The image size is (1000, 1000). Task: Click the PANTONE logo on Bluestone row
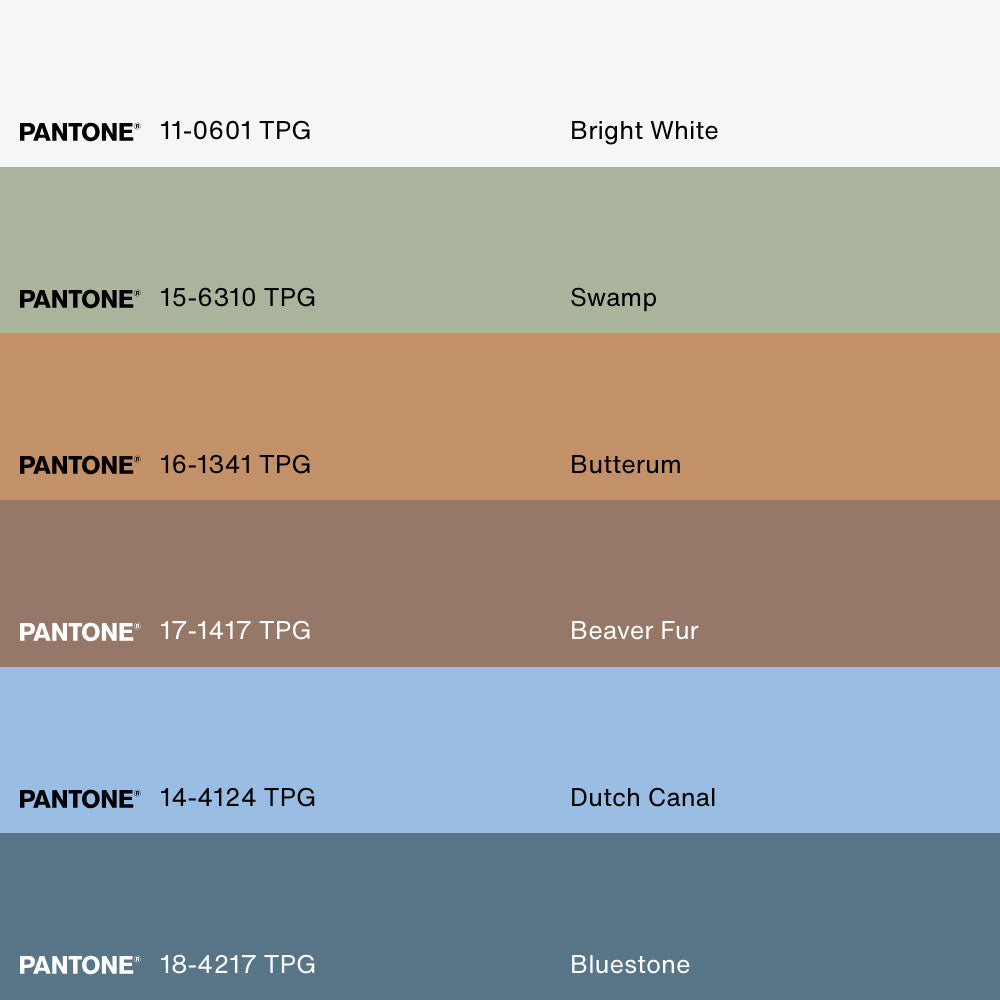click(79, 965)
